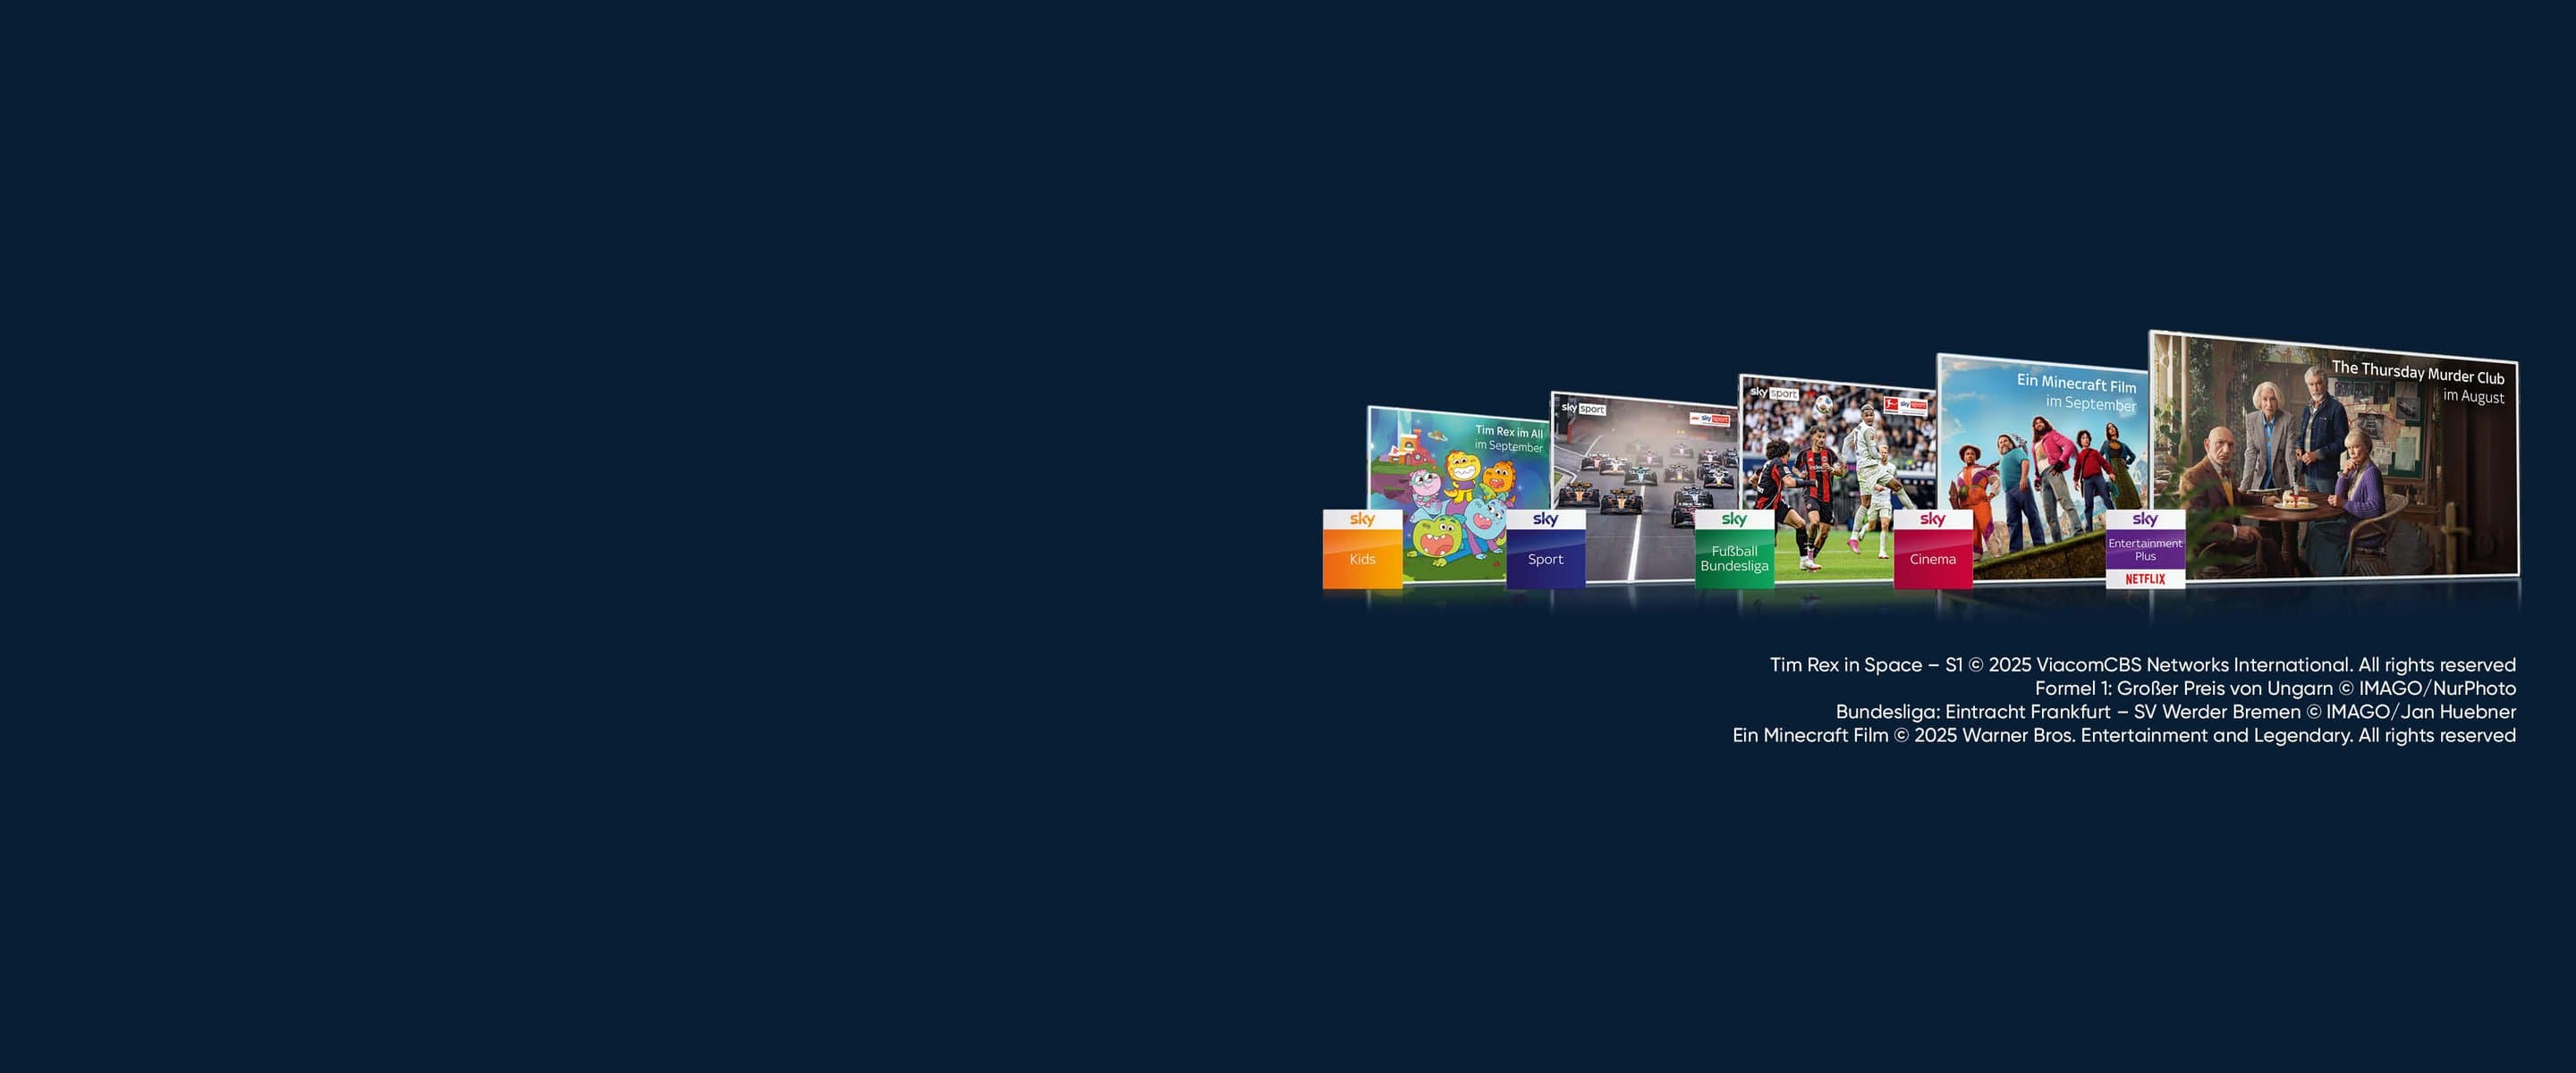The width and height of the screenshot is (2576, 1073).
Task: Click the Bundesliga Eintracht Frankfurt copyright line
Action: (2175, 712)
